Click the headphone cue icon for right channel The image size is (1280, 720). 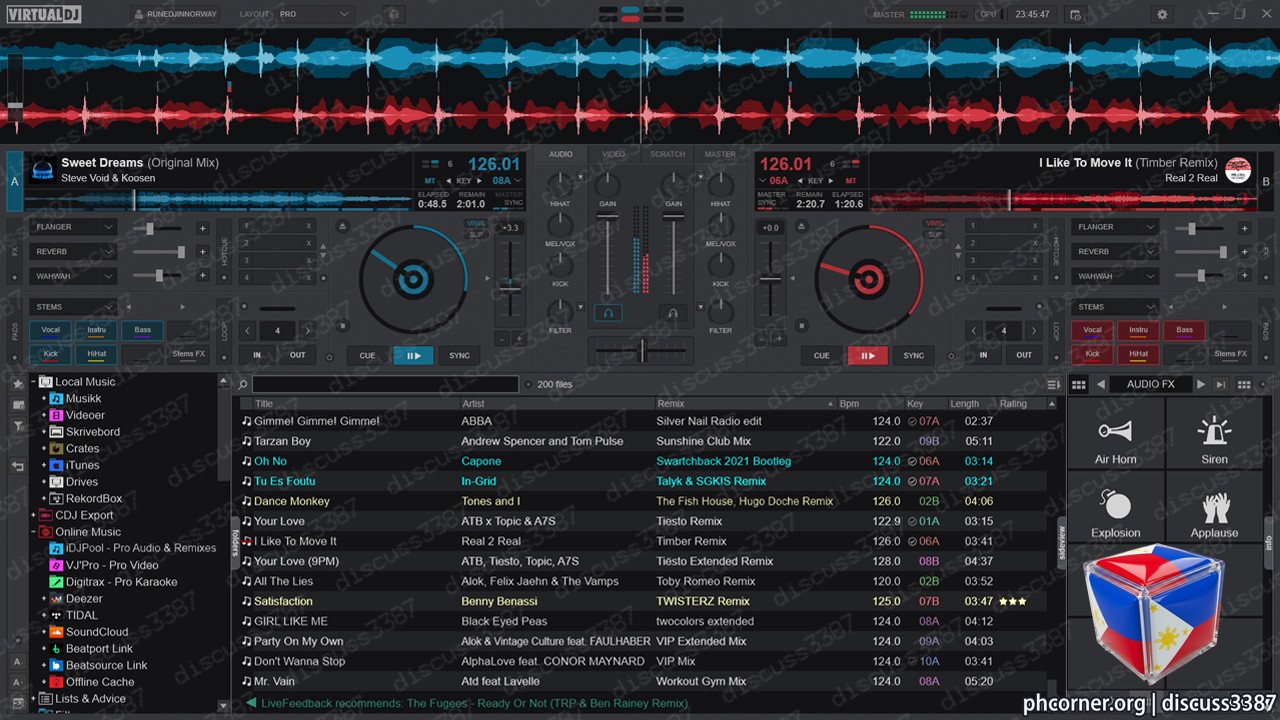[x=673, y=313]
